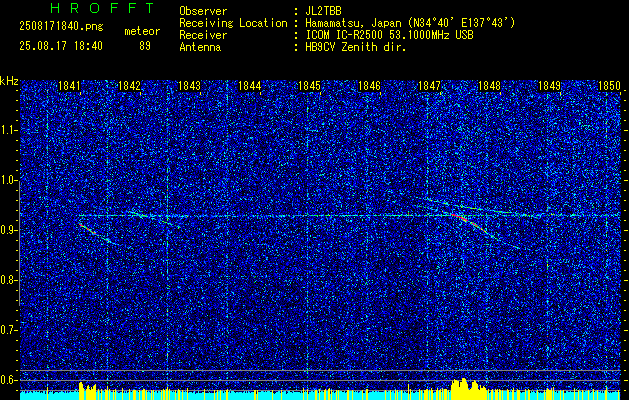This screenshot has height=400, width=629.
Task: Click the 1848 time marker
Action: 489,86
